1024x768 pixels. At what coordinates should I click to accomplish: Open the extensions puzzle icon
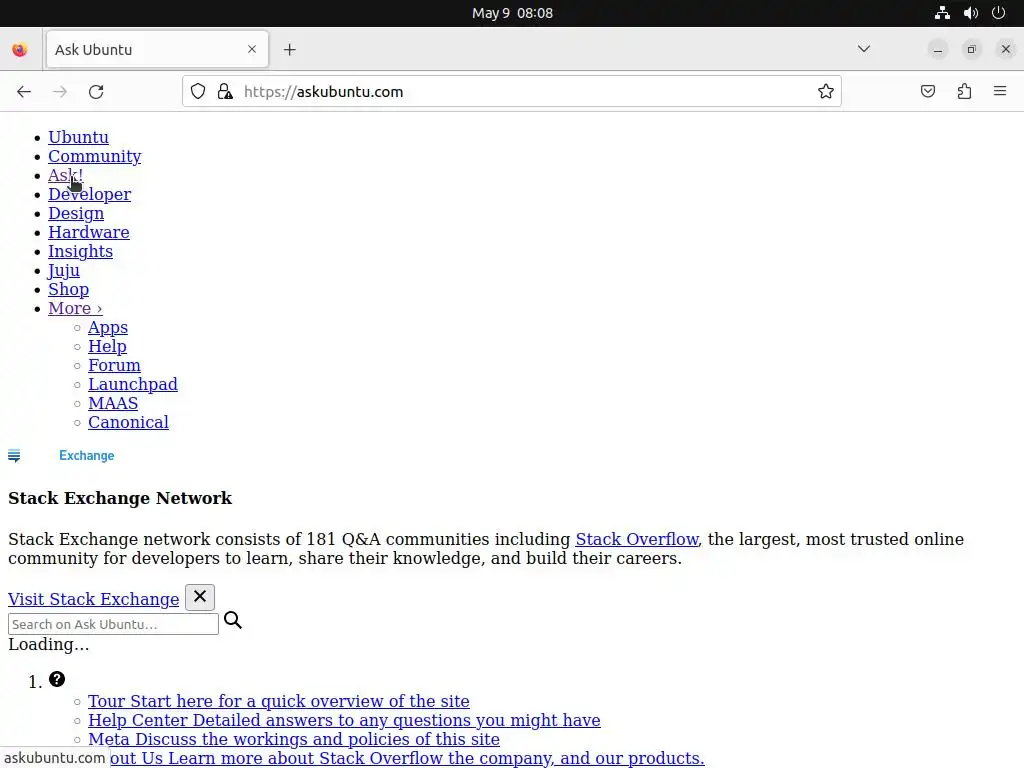964,91
